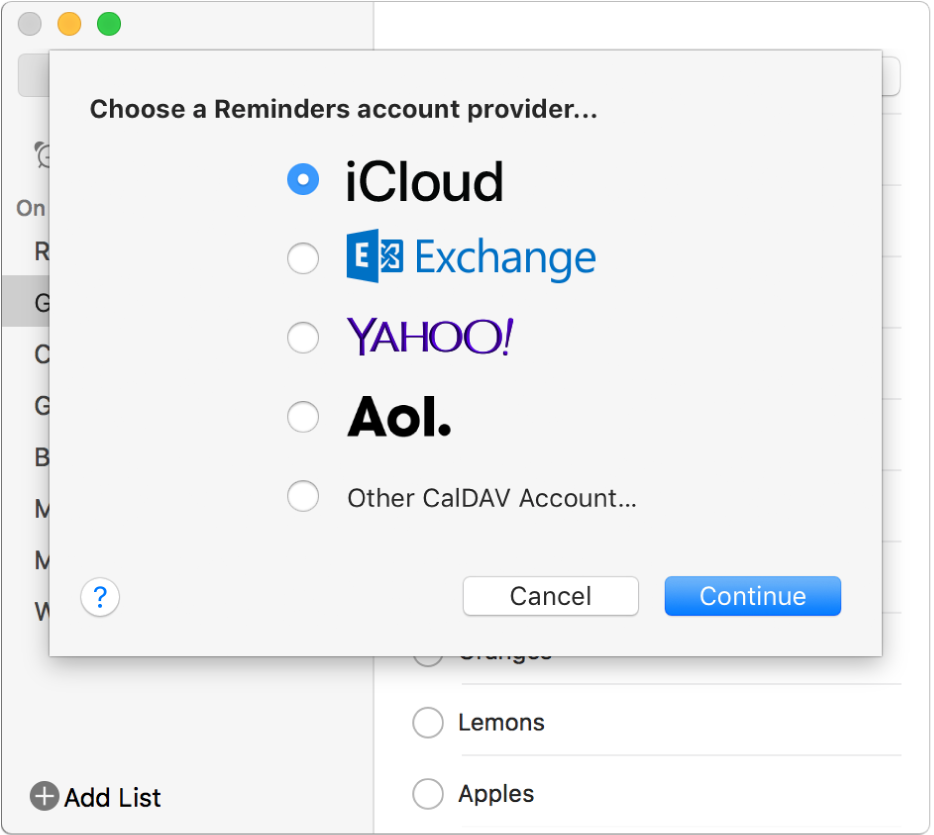Click the black Aol. logo
This screenshot has width=934, height=835.
399,416
